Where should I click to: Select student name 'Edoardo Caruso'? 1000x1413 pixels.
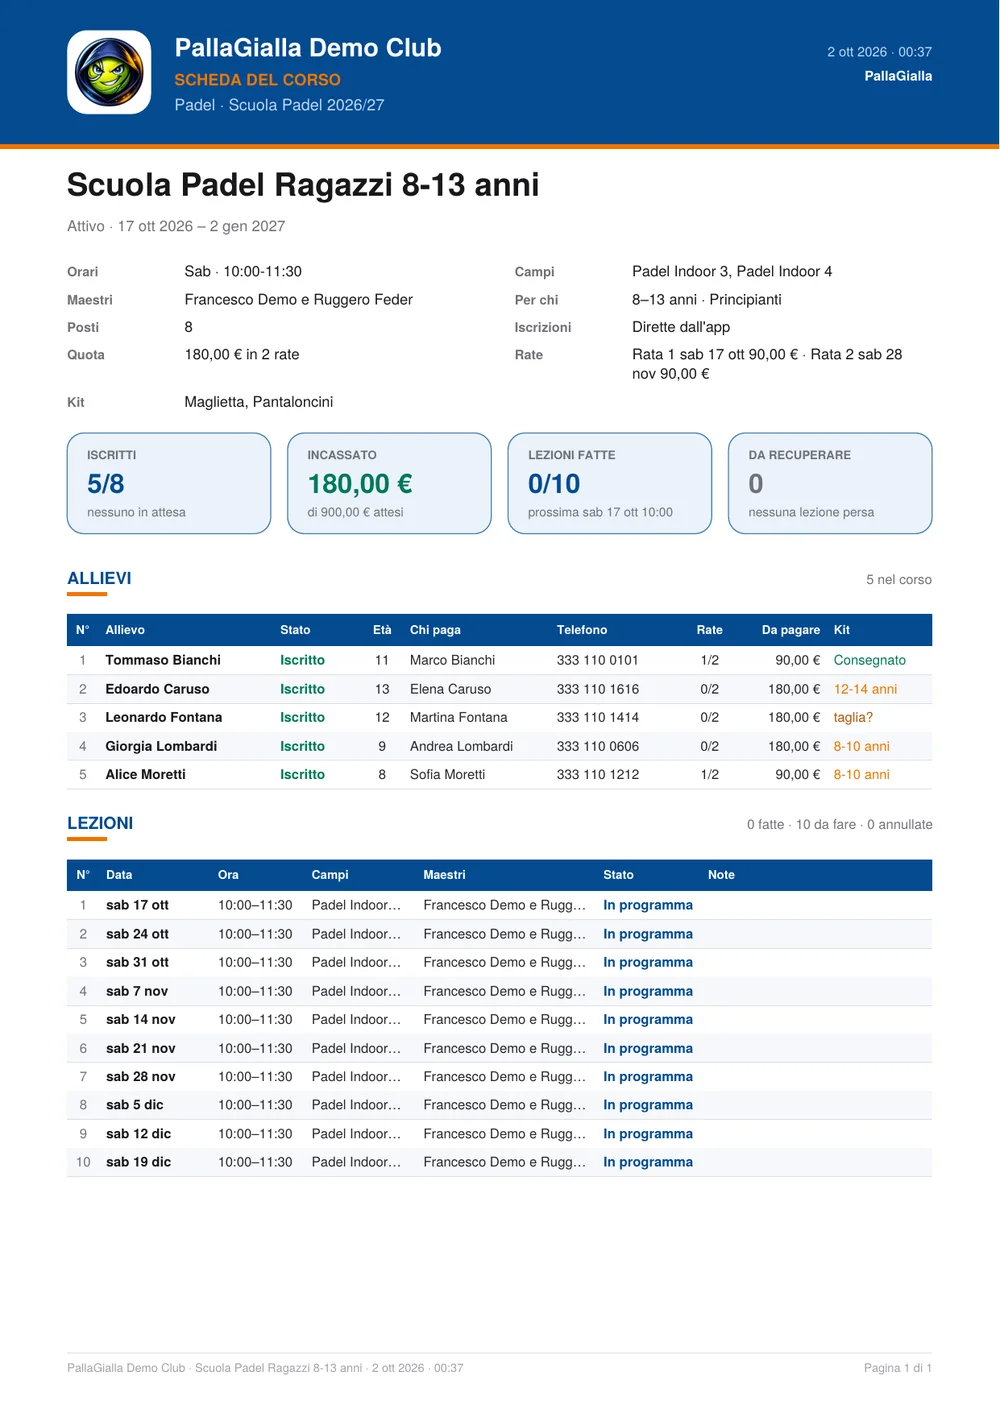[157, 689]
